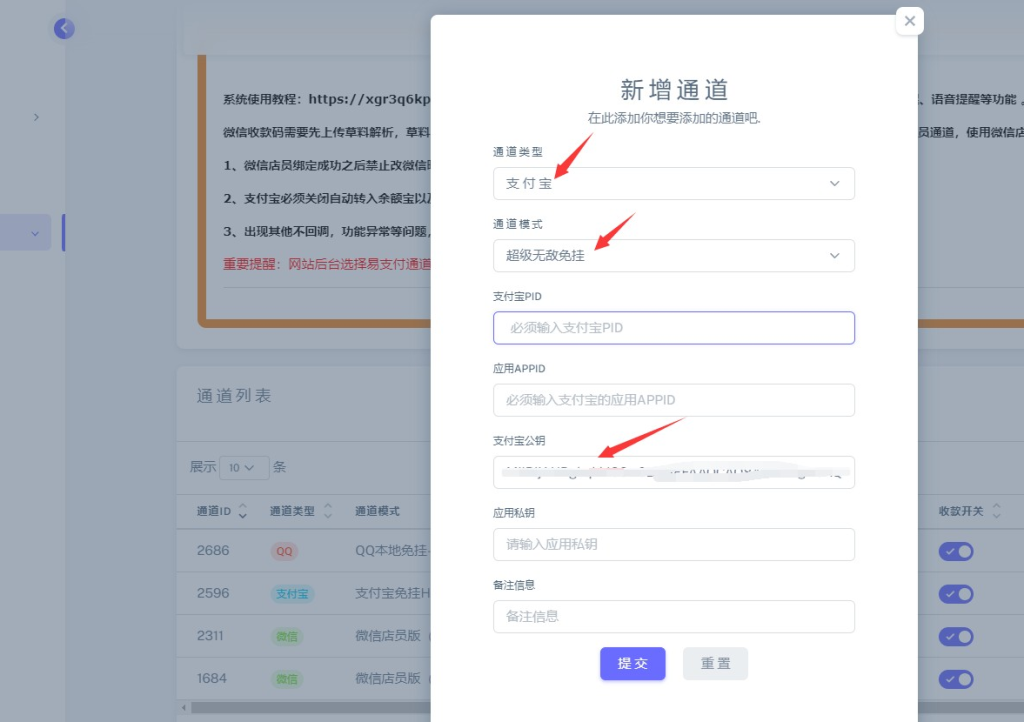Click the 通道模式 column header
1024x722 pixels.
pyautogui.click(x=377, y=511)
